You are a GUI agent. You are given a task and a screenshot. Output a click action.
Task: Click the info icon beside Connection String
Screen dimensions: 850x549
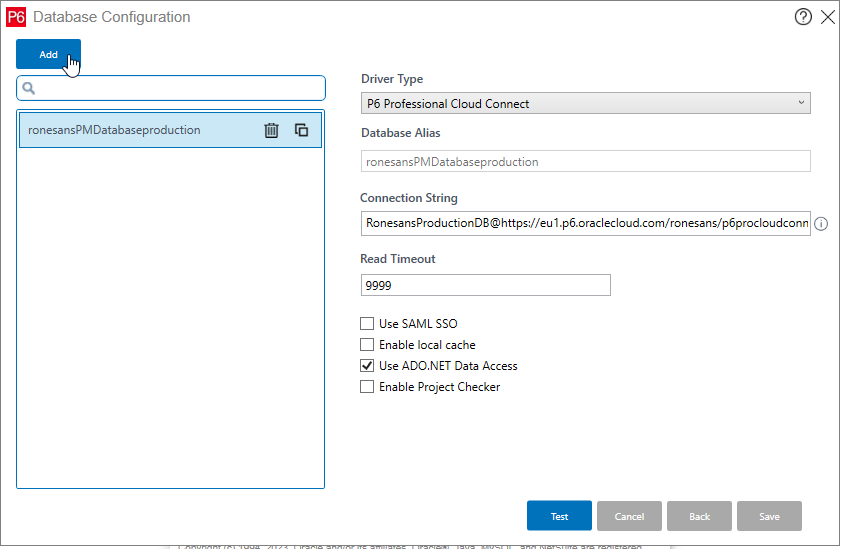(x=821, y=224)
